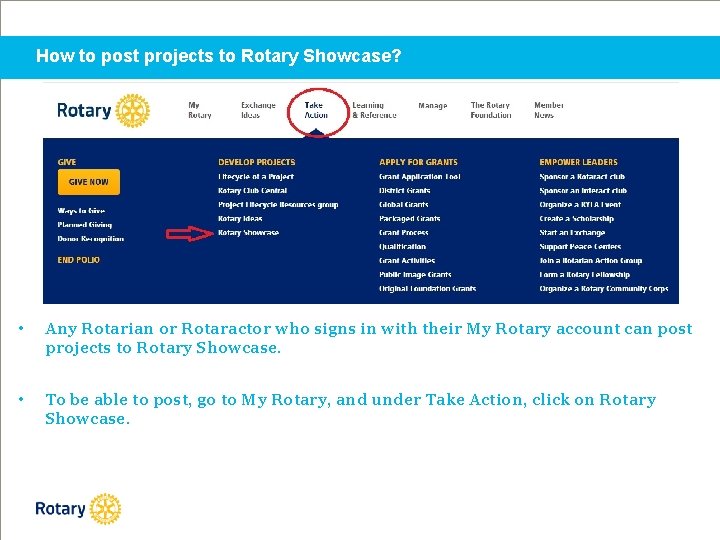Click bullet text starting 'Any Rotarian or Rotaractor'

tap(369, 338)
